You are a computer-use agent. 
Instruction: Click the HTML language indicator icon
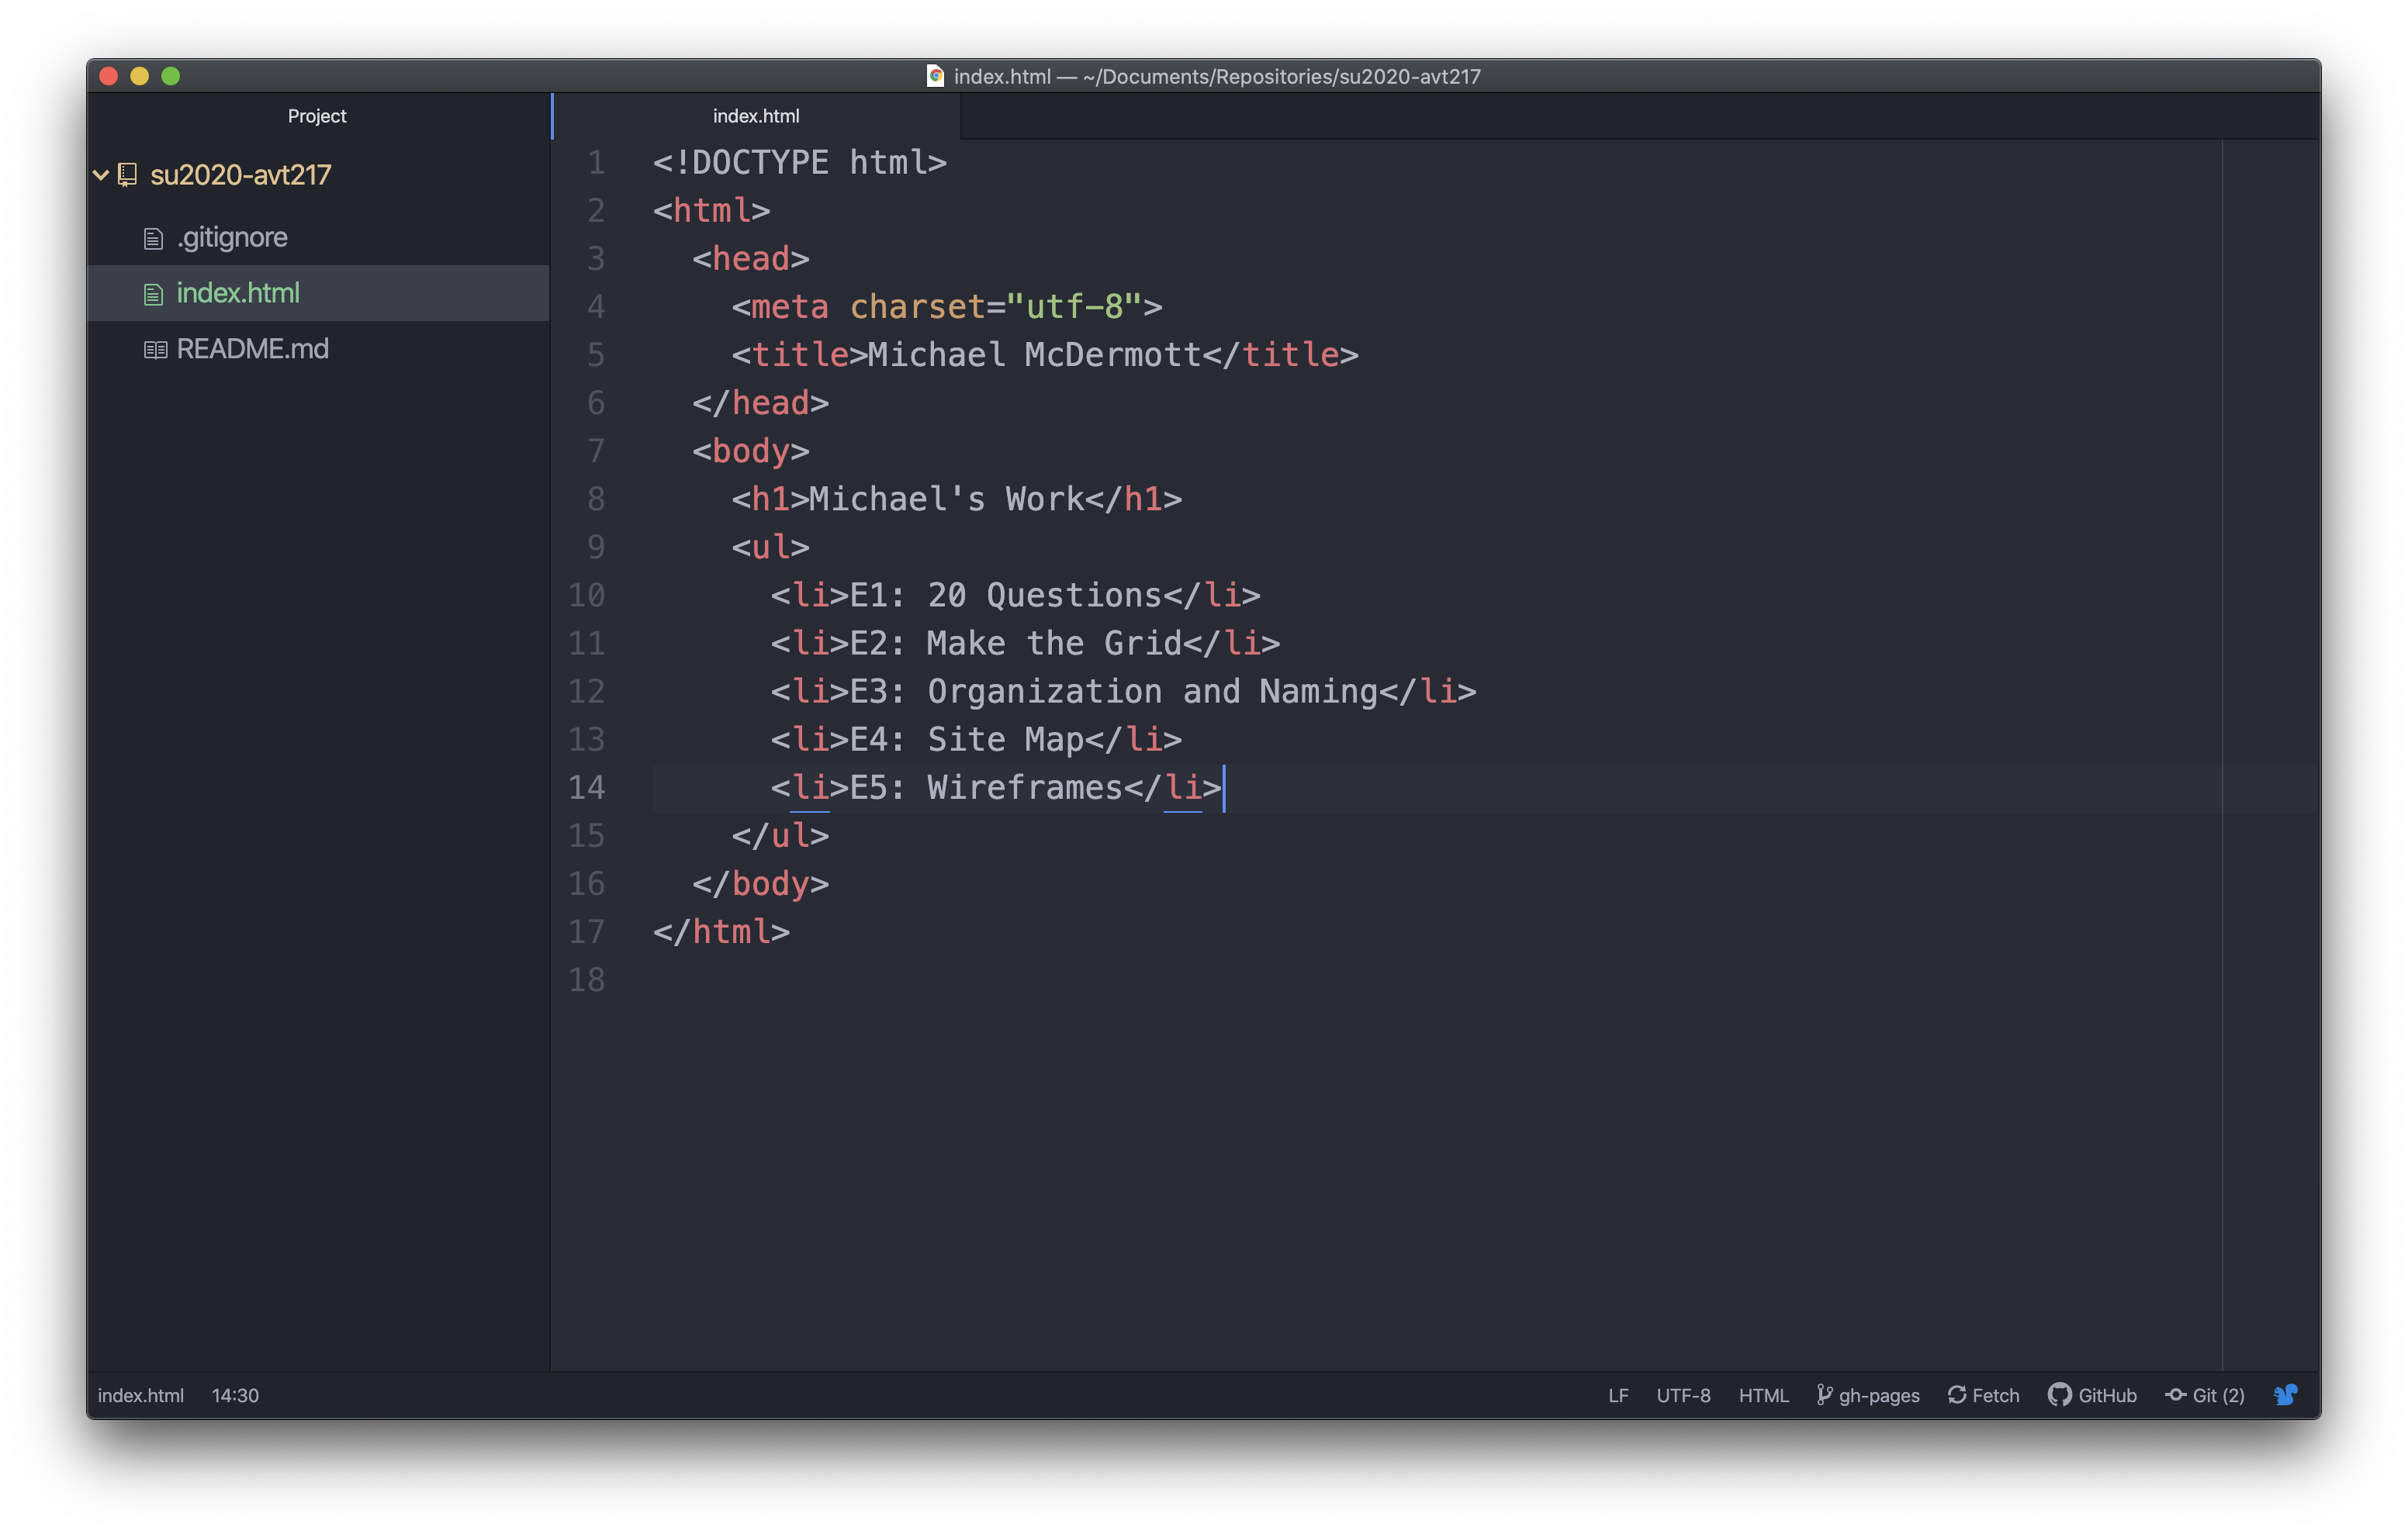[1759, 1394]
